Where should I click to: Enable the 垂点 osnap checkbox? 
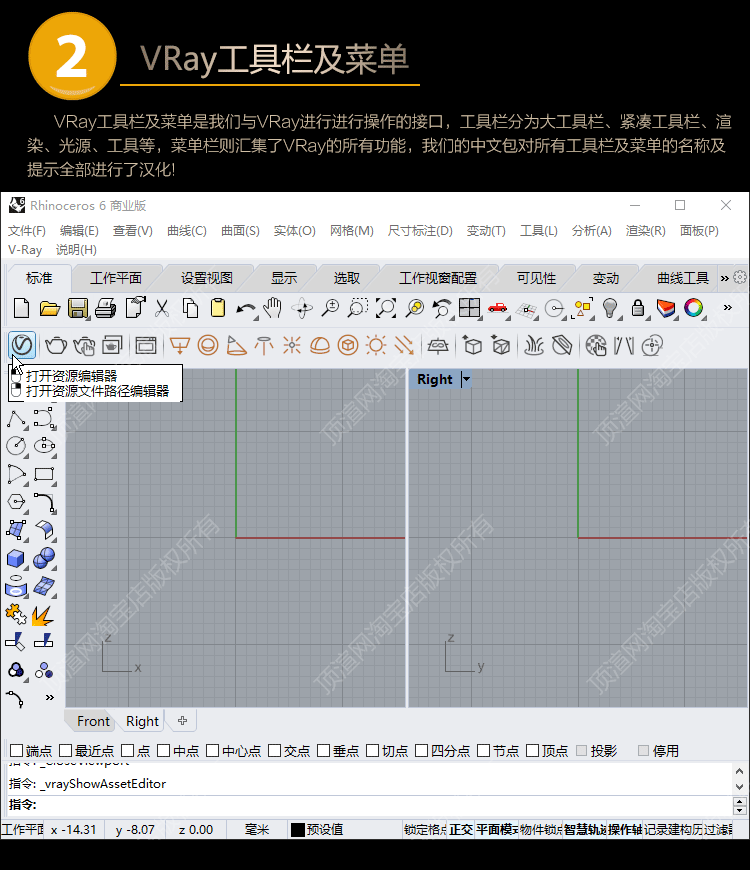click(x=323, y=751)
